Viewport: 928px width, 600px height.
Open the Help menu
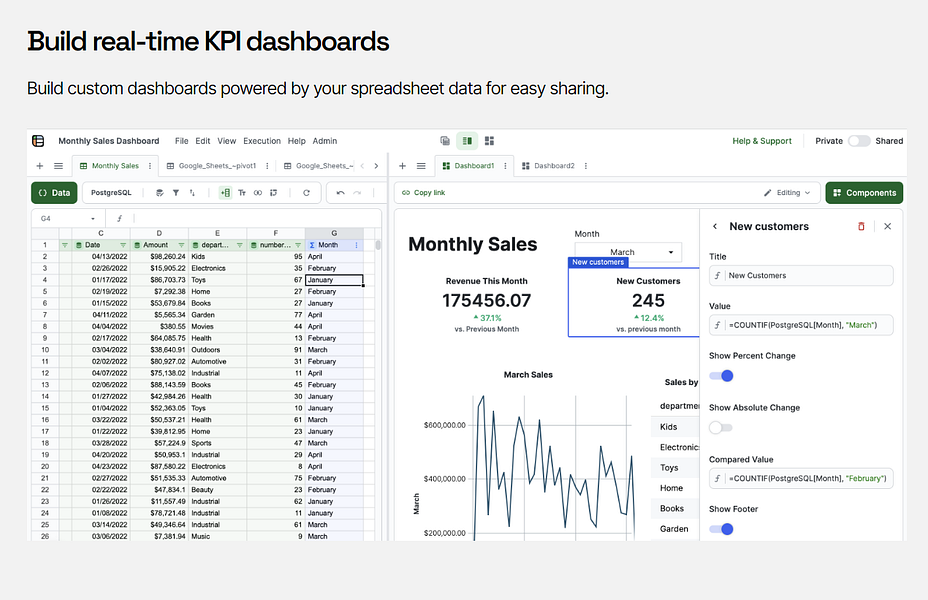[x=297, y=141]
